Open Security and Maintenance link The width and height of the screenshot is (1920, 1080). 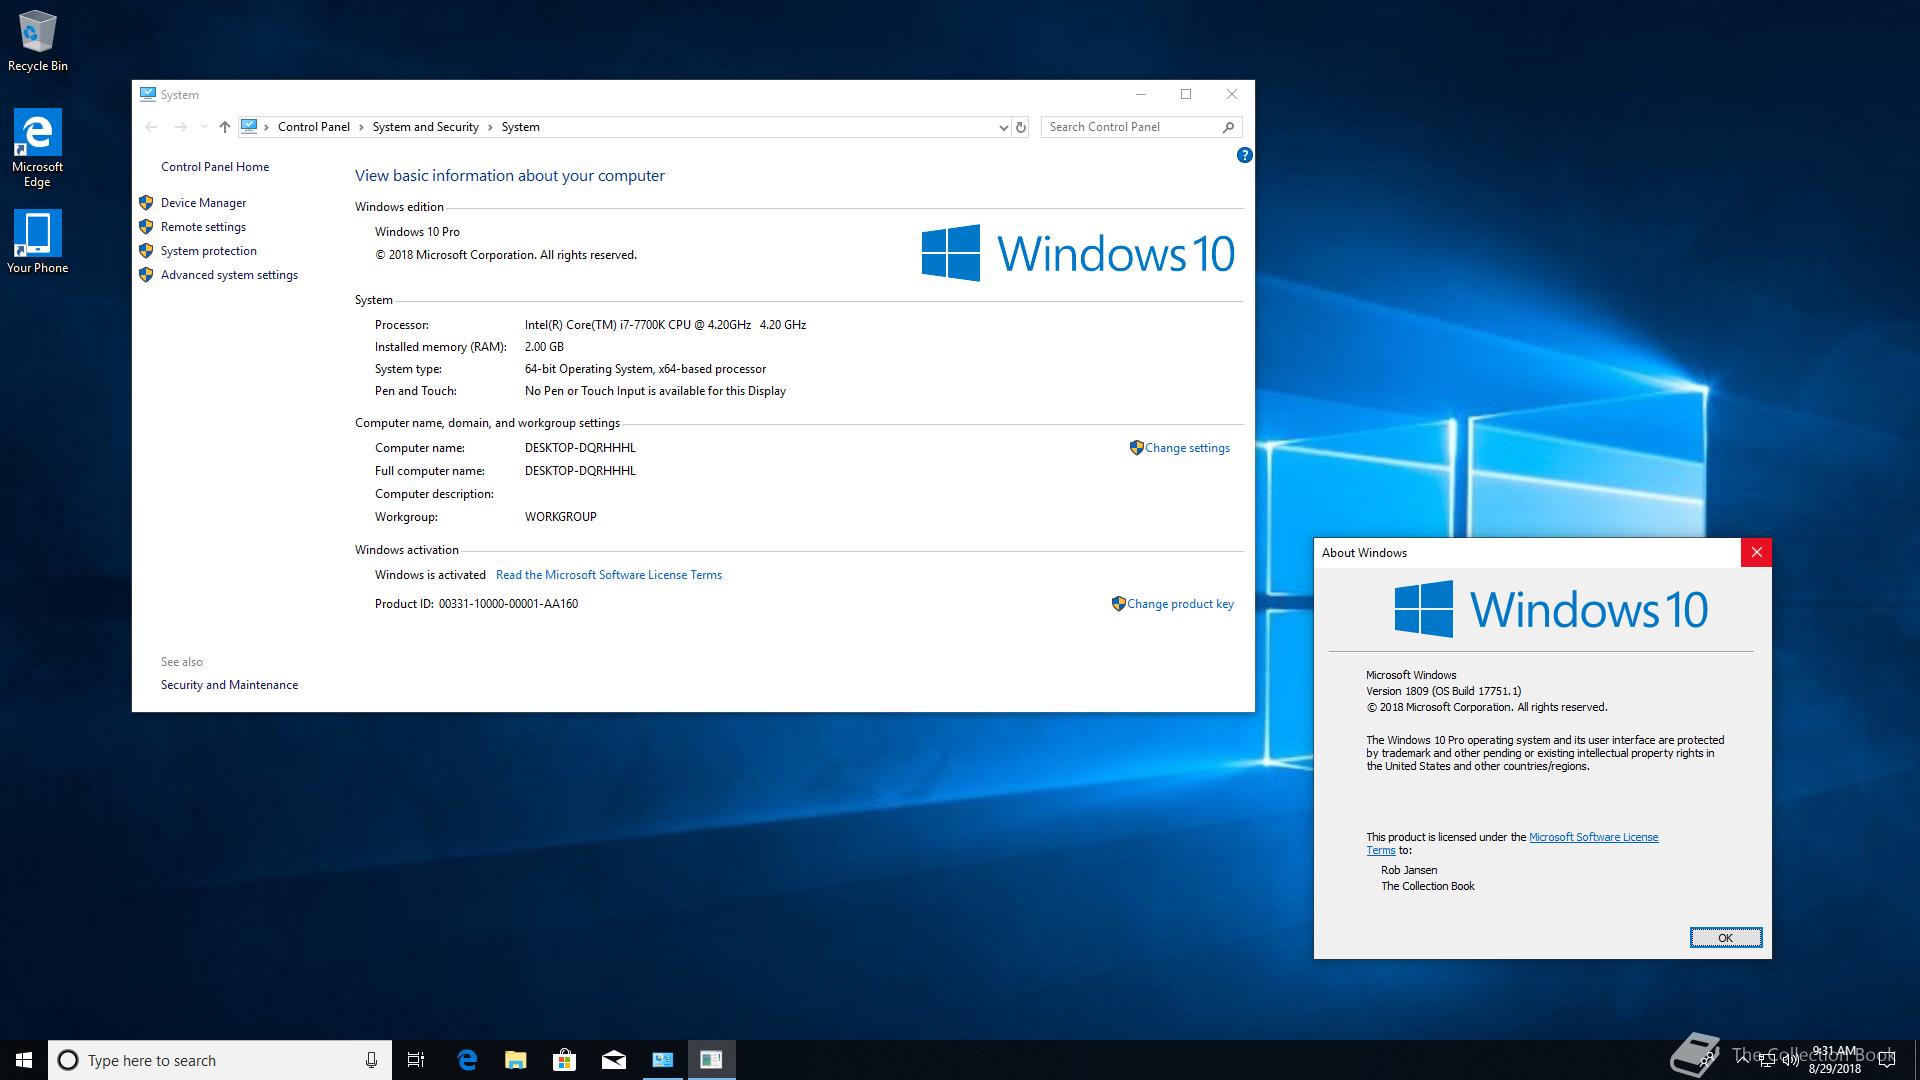pyautogui.click(x=229, y=685)
